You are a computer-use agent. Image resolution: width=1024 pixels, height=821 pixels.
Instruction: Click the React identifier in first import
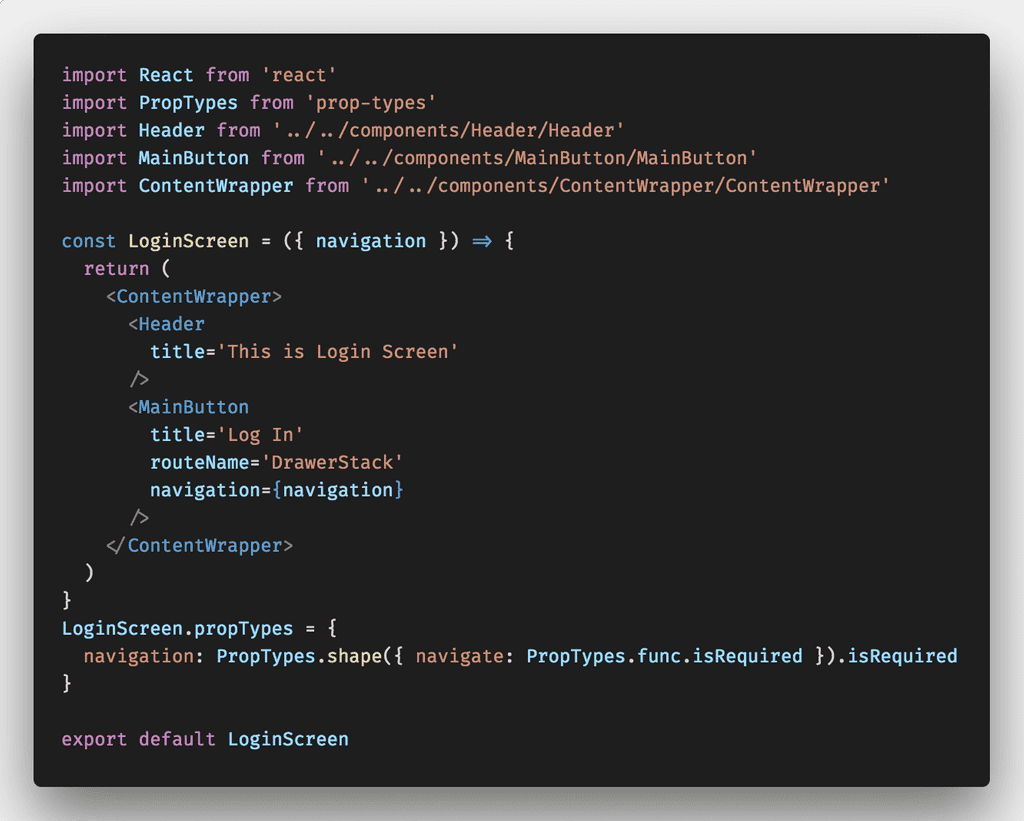click(166, 75)
